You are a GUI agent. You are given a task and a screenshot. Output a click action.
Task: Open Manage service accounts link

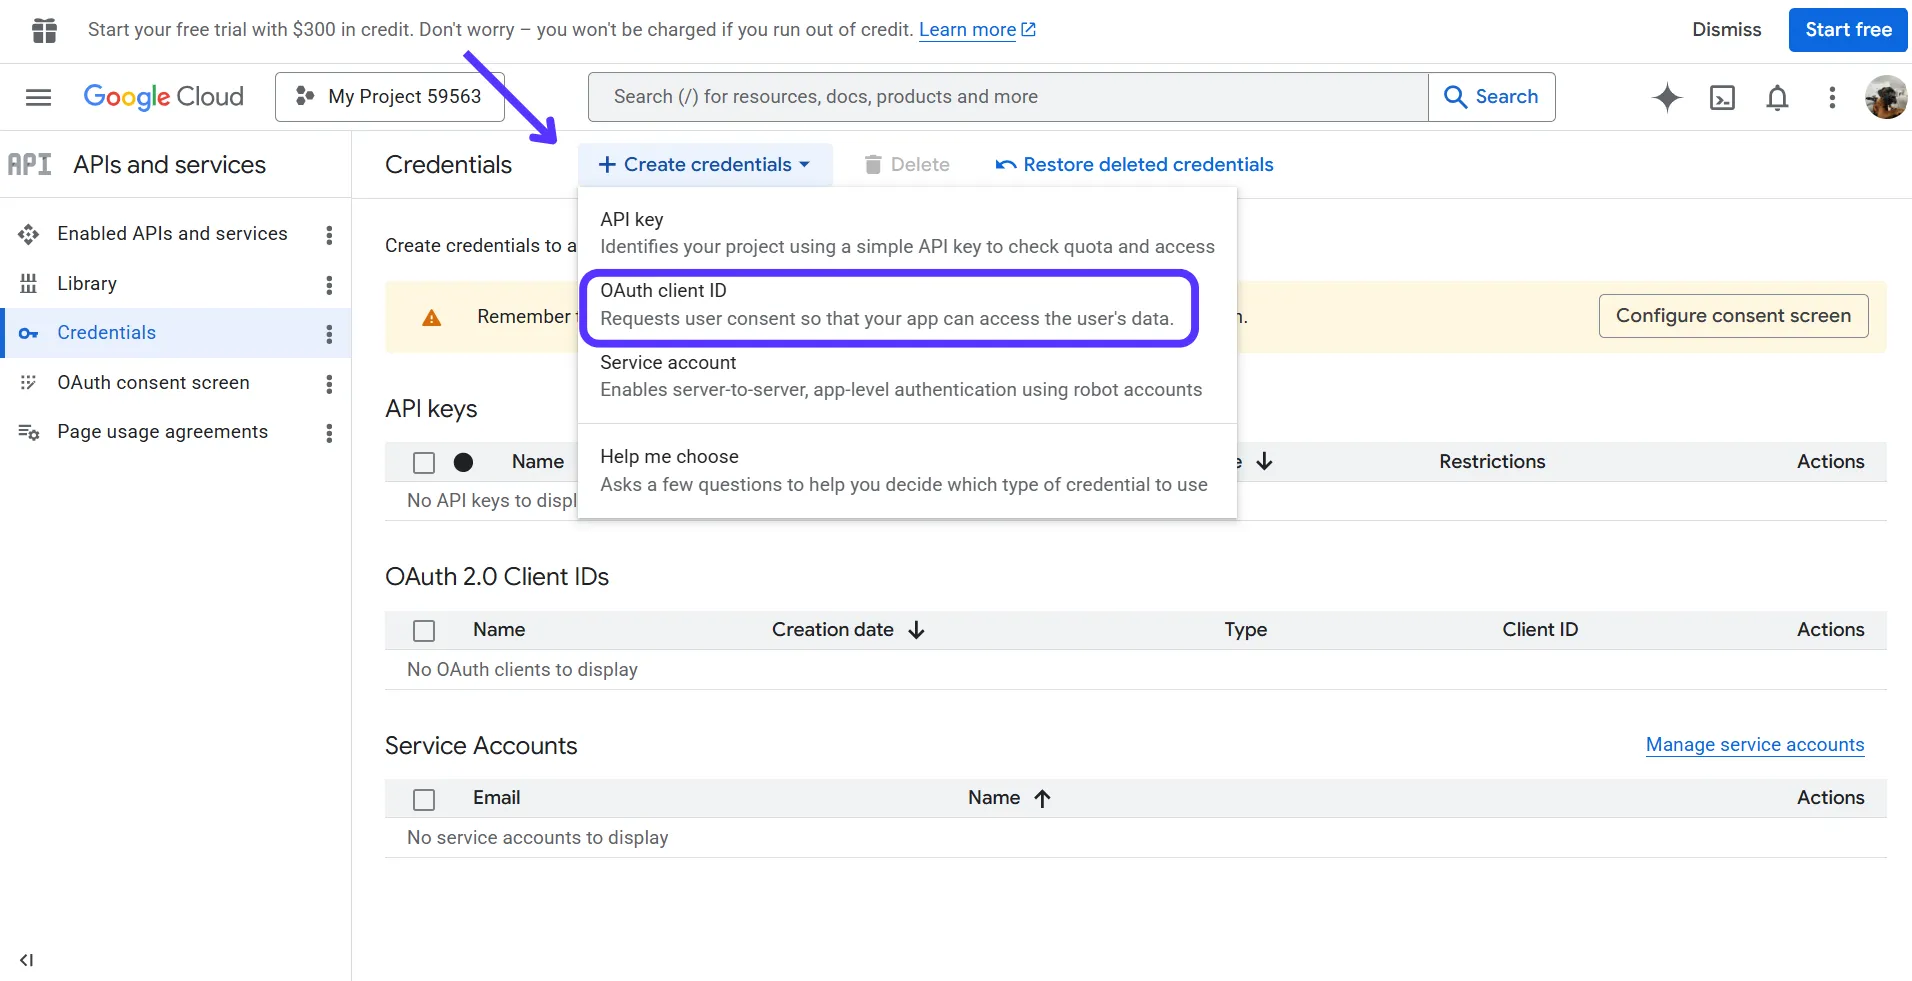coord(1755,745)
